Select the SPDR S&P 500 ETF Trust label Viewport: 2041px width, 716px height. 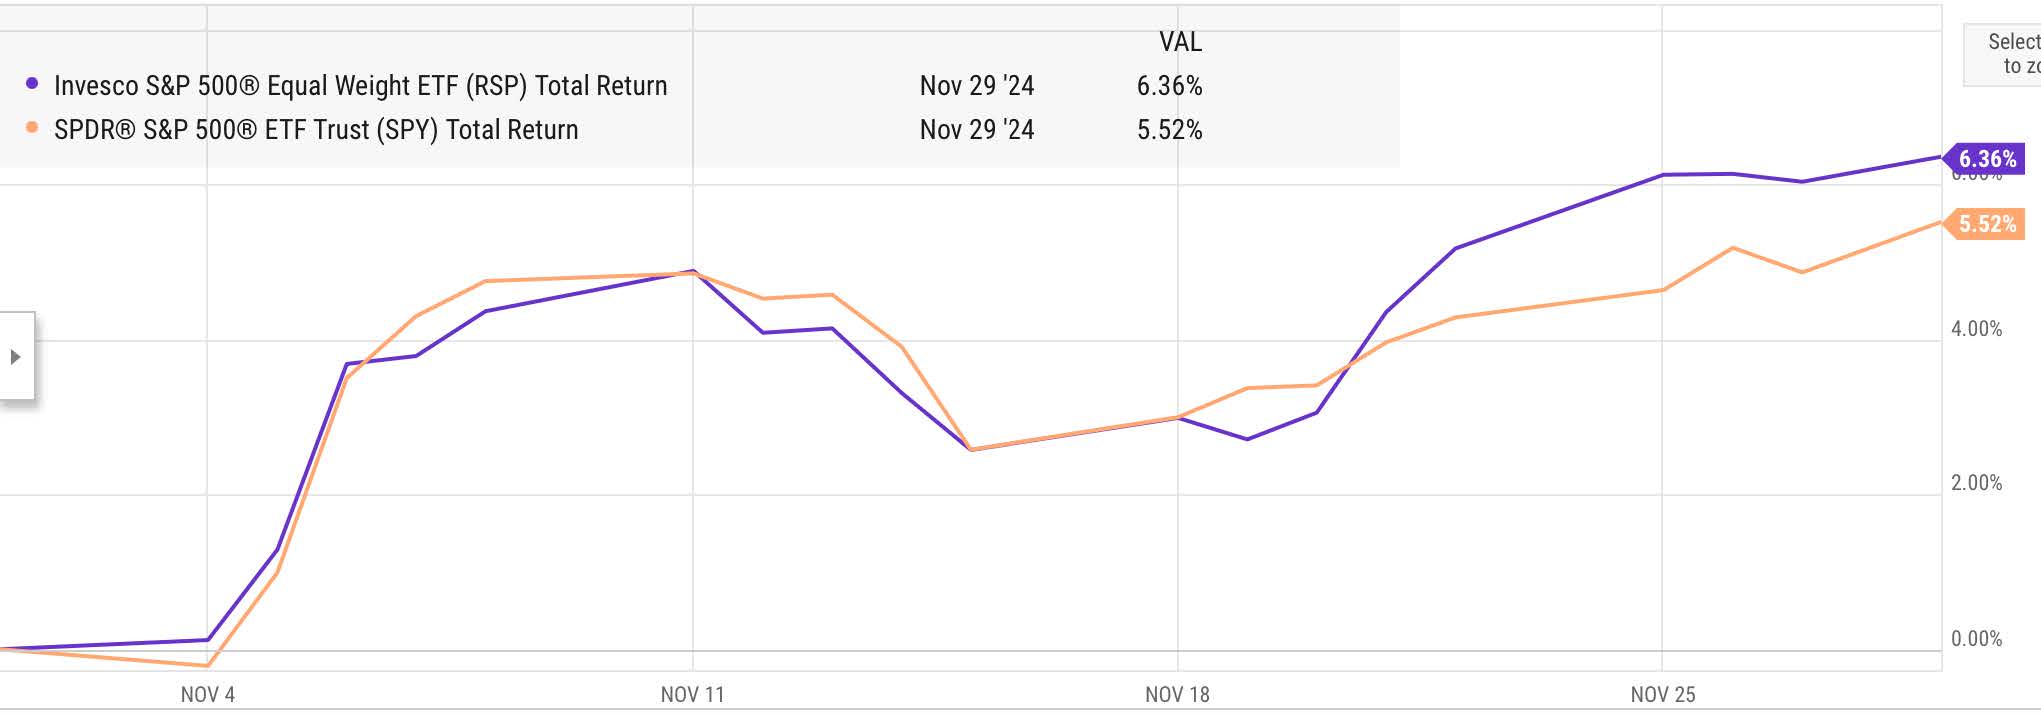[x=316, y=130]
